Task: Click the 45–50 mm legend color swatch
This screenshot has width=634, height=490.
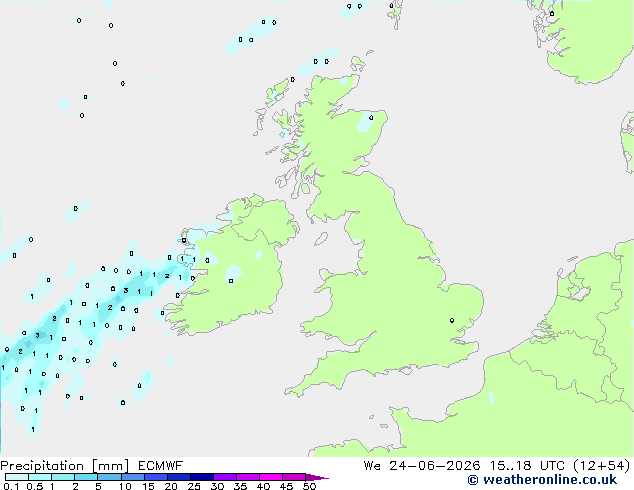Action: pyautogui.click(x=294, y=477)
